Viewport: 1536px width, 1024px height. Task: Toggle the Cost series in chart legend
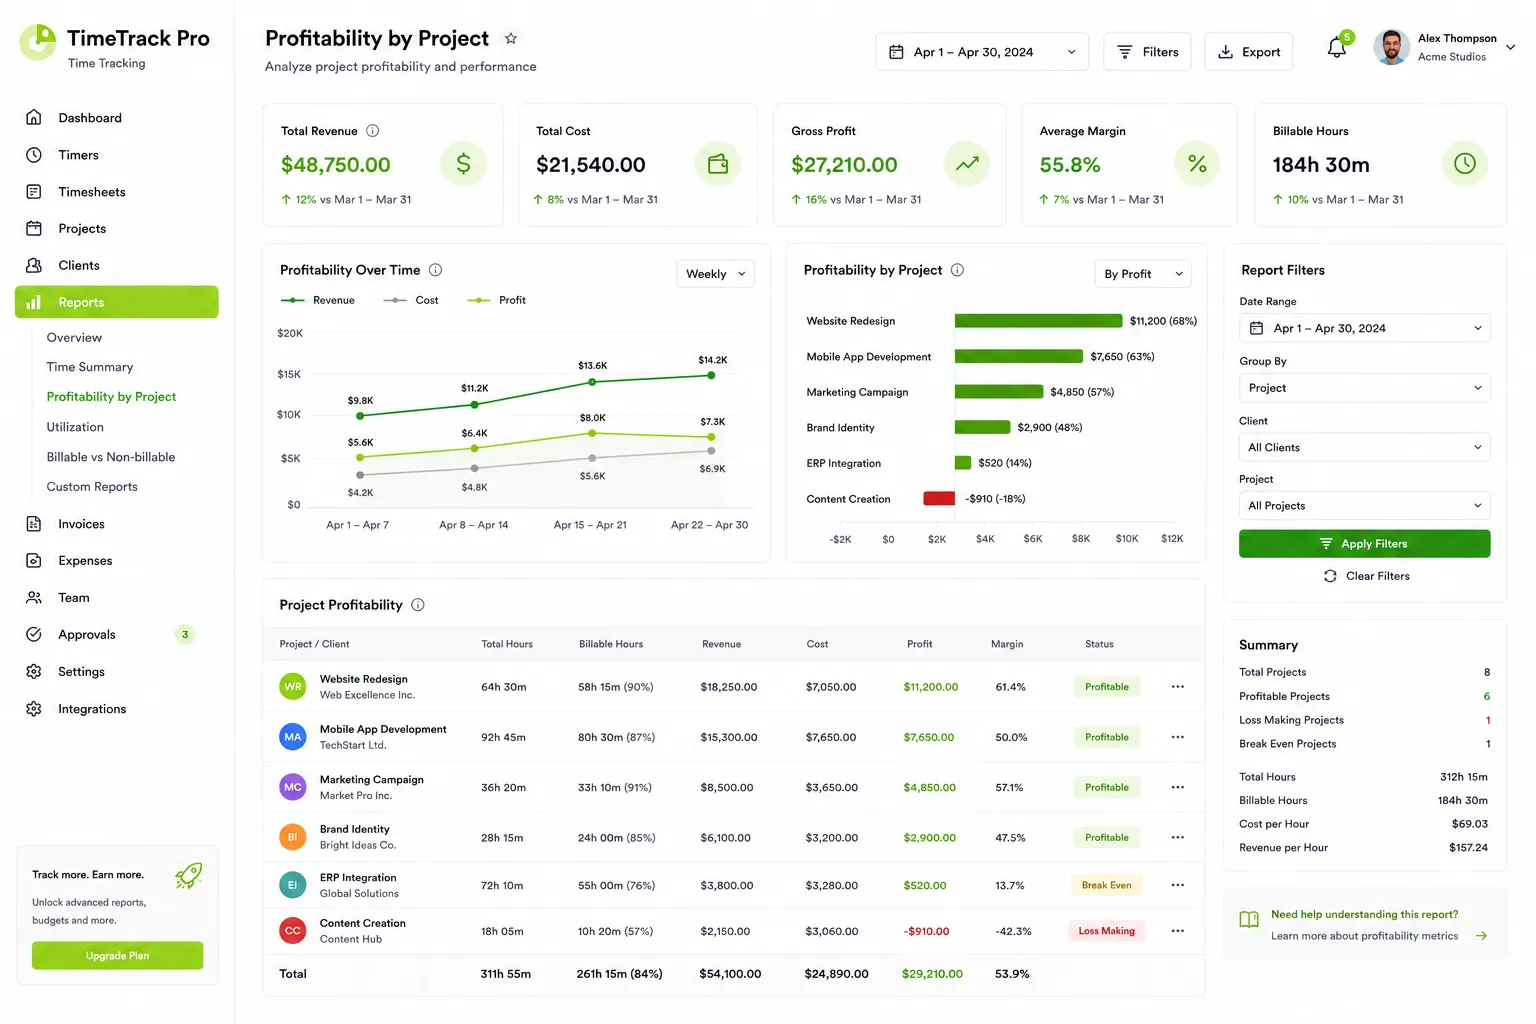point(411,300)
